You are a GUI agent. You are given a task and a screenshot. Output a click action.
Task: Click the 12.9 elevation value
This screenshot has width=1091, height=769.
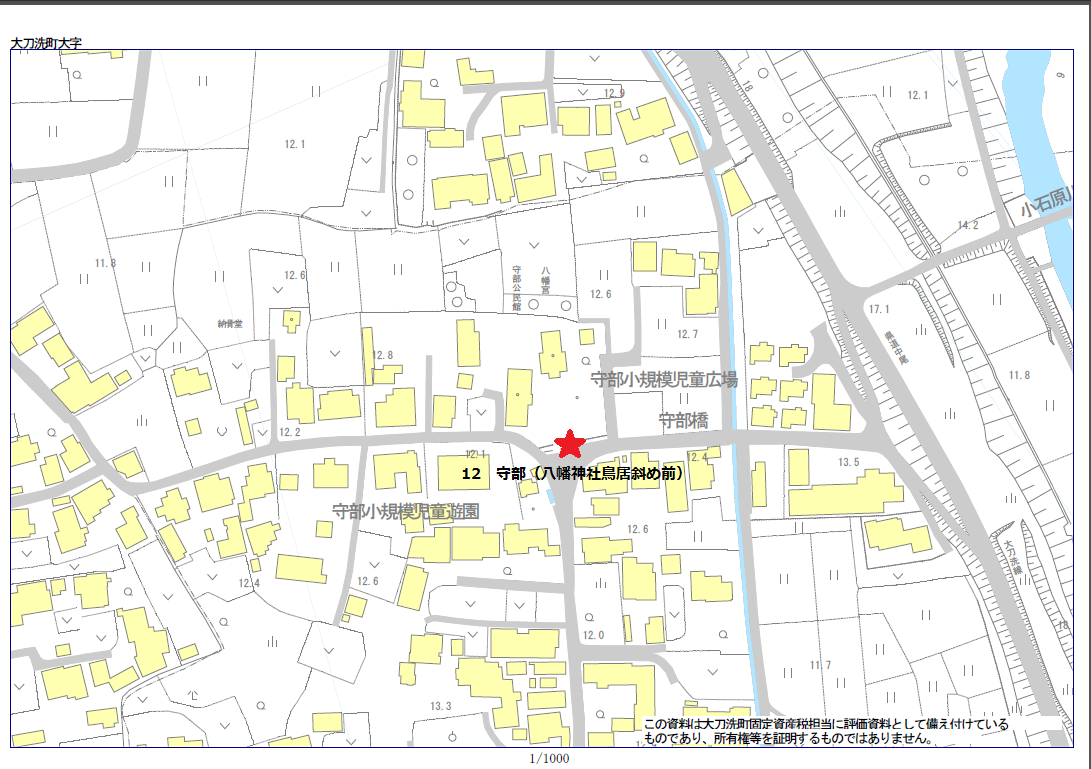point(614,93)
